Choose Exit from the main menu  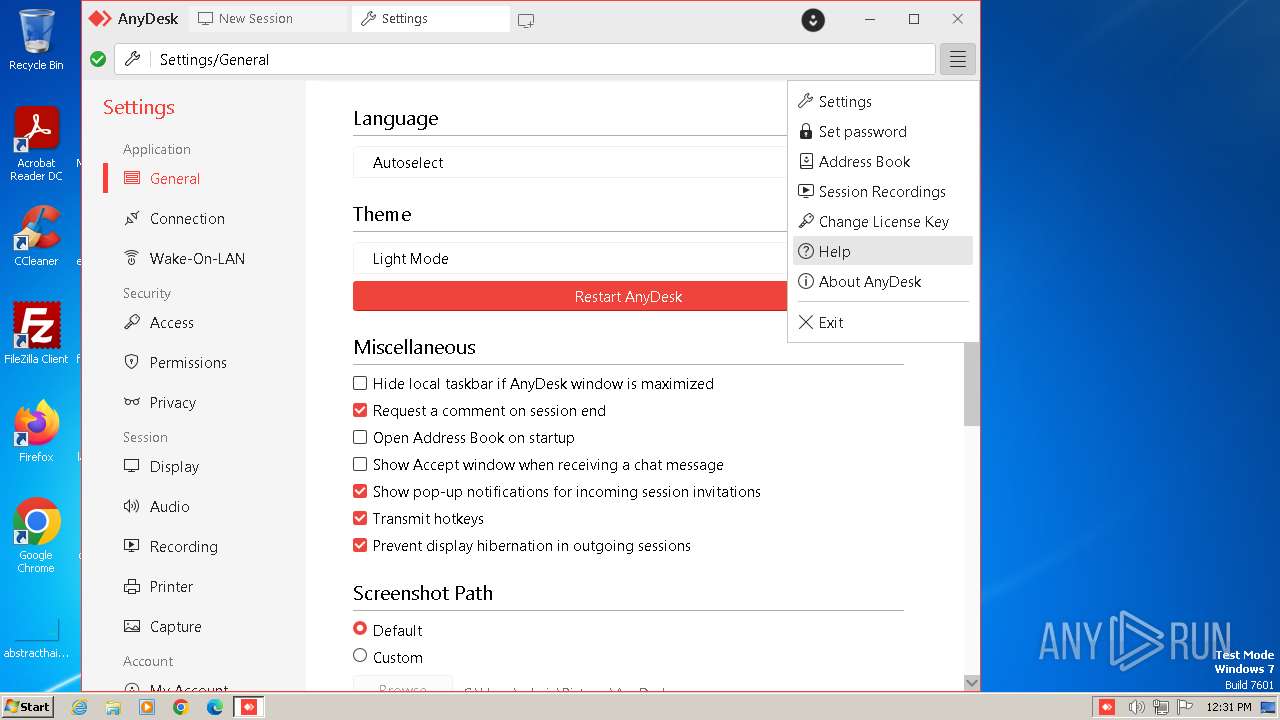pyautogui.click(x=883, y=322)
